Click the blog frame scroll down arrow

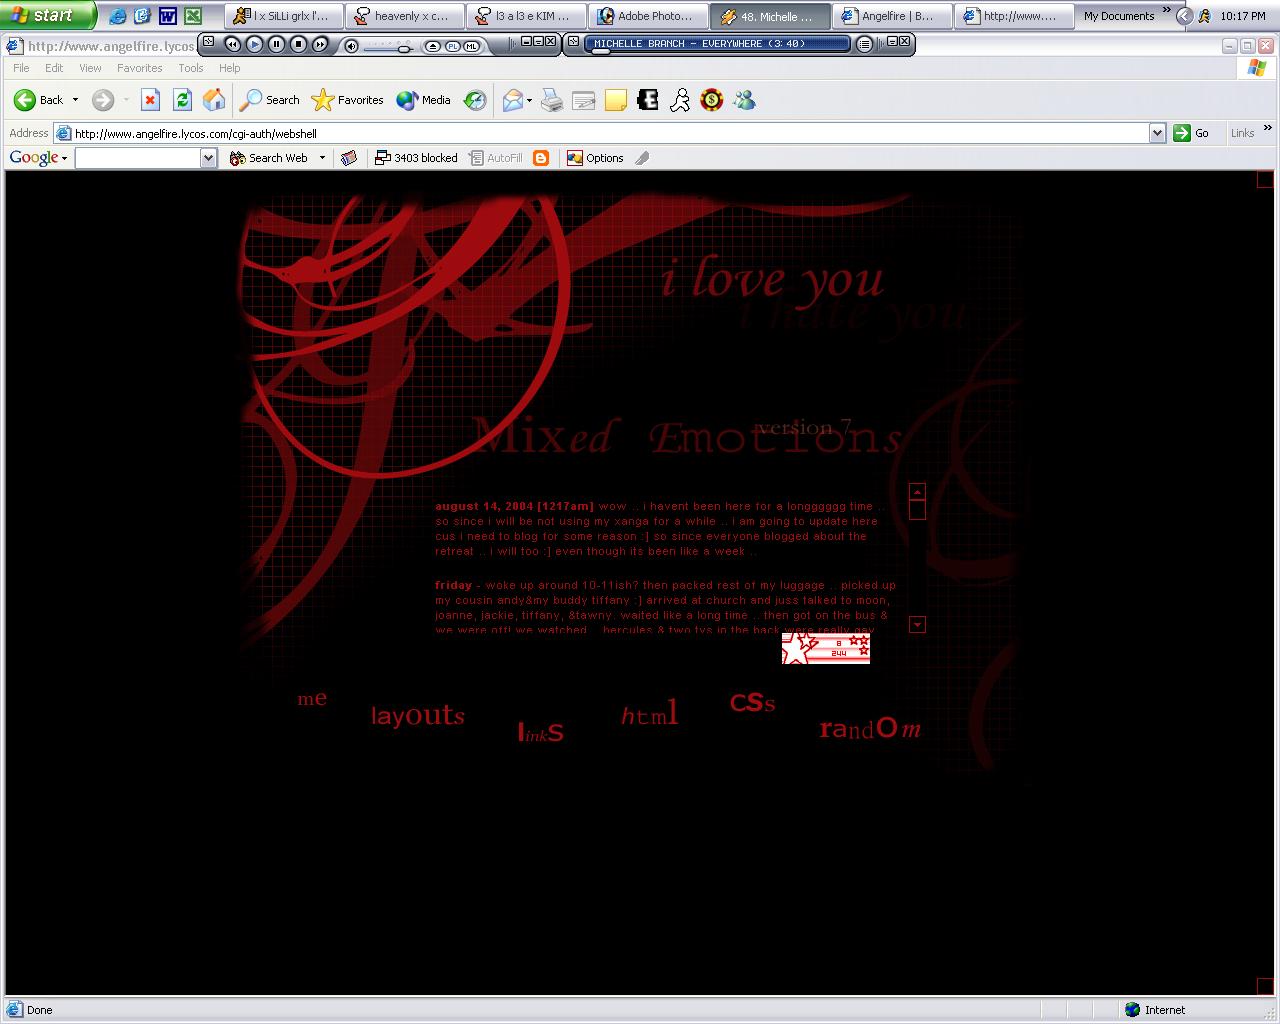[x=917, y=624]
